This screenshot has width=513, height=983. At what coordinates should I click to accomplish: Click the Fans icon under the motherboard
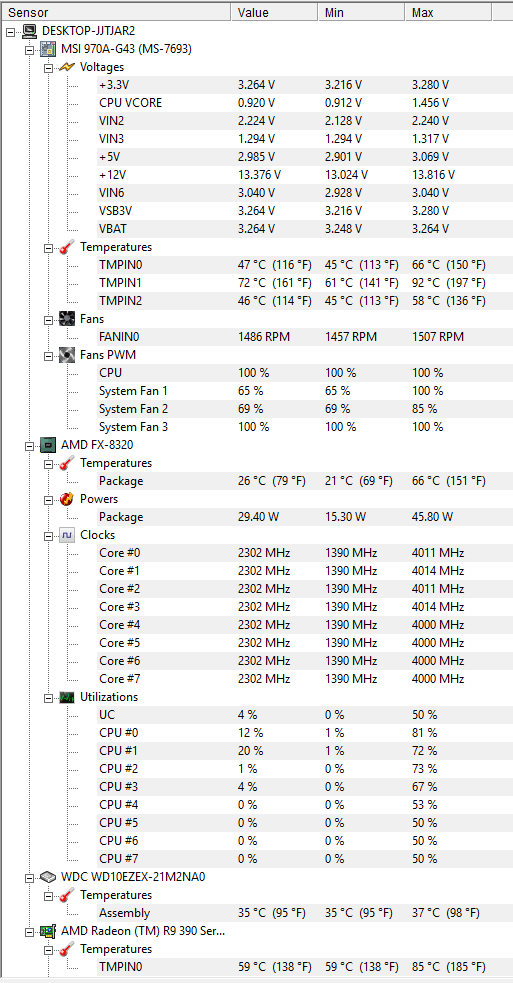[x=67, y=319]
